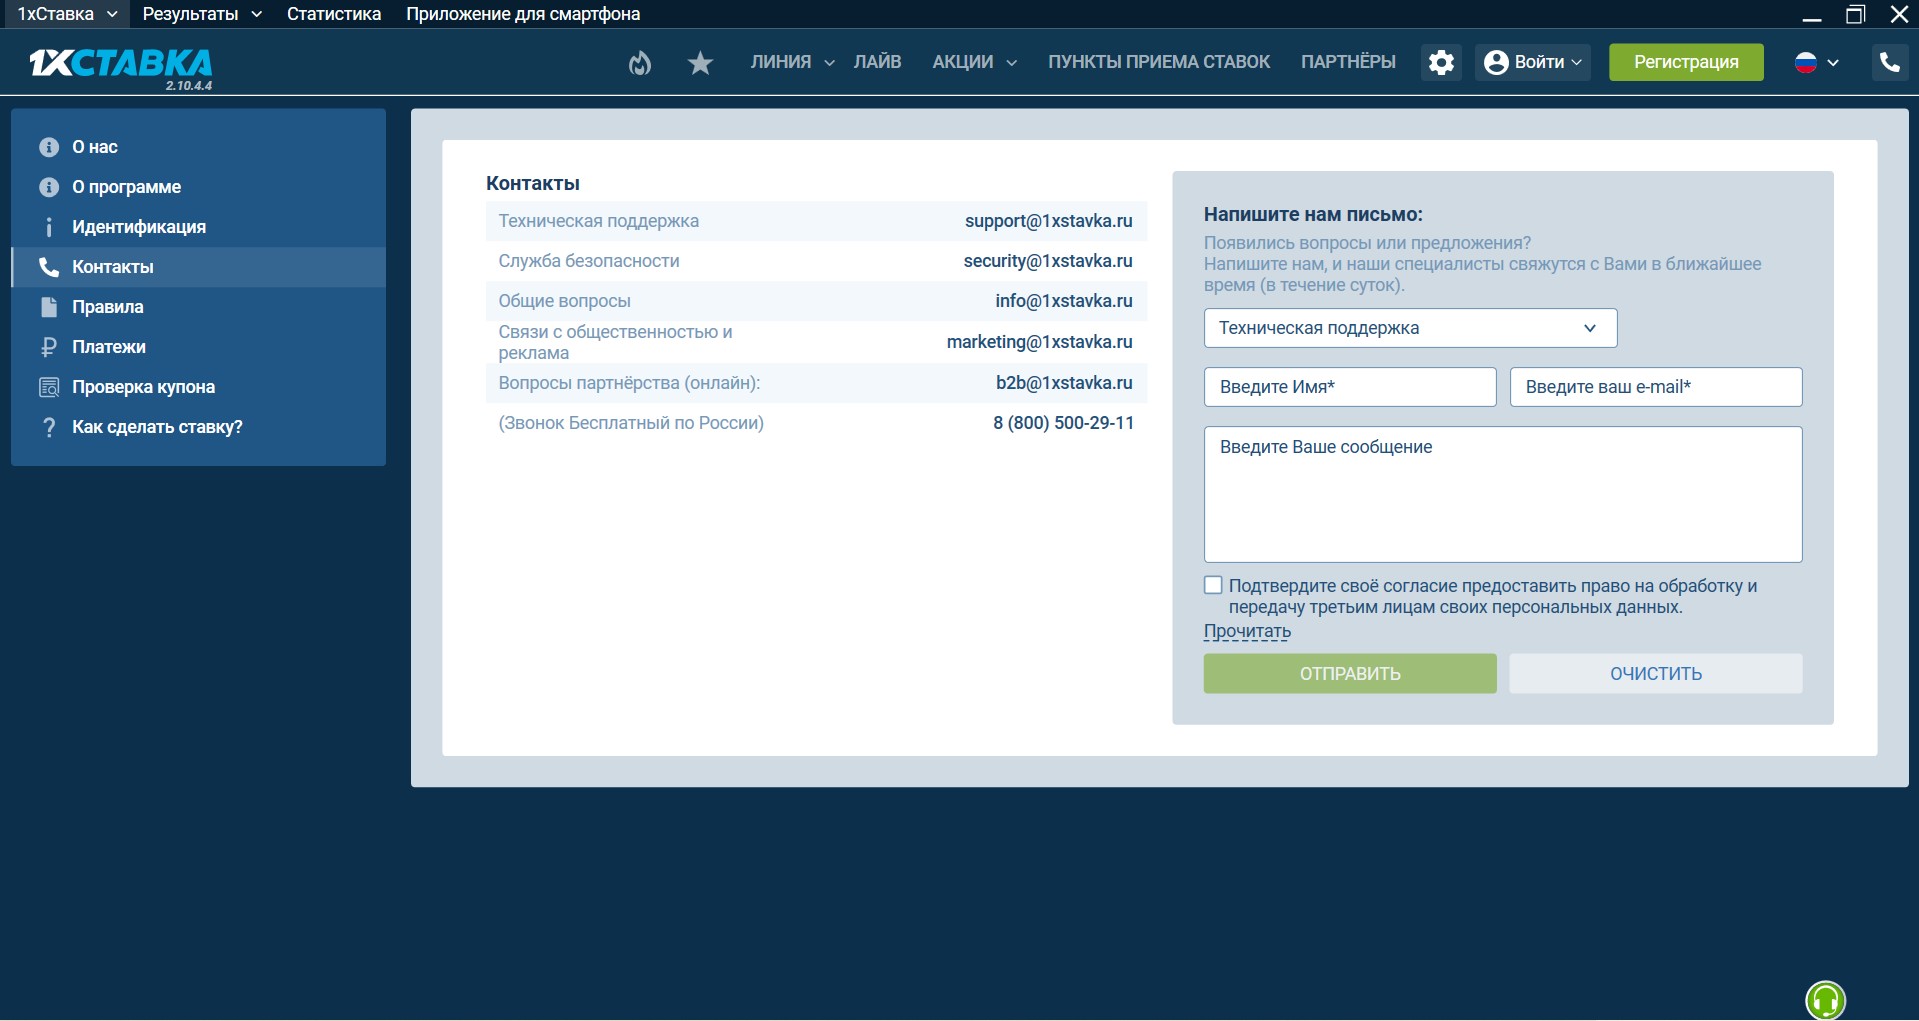Click the Общие вопросы label

[x=564, y=301]
